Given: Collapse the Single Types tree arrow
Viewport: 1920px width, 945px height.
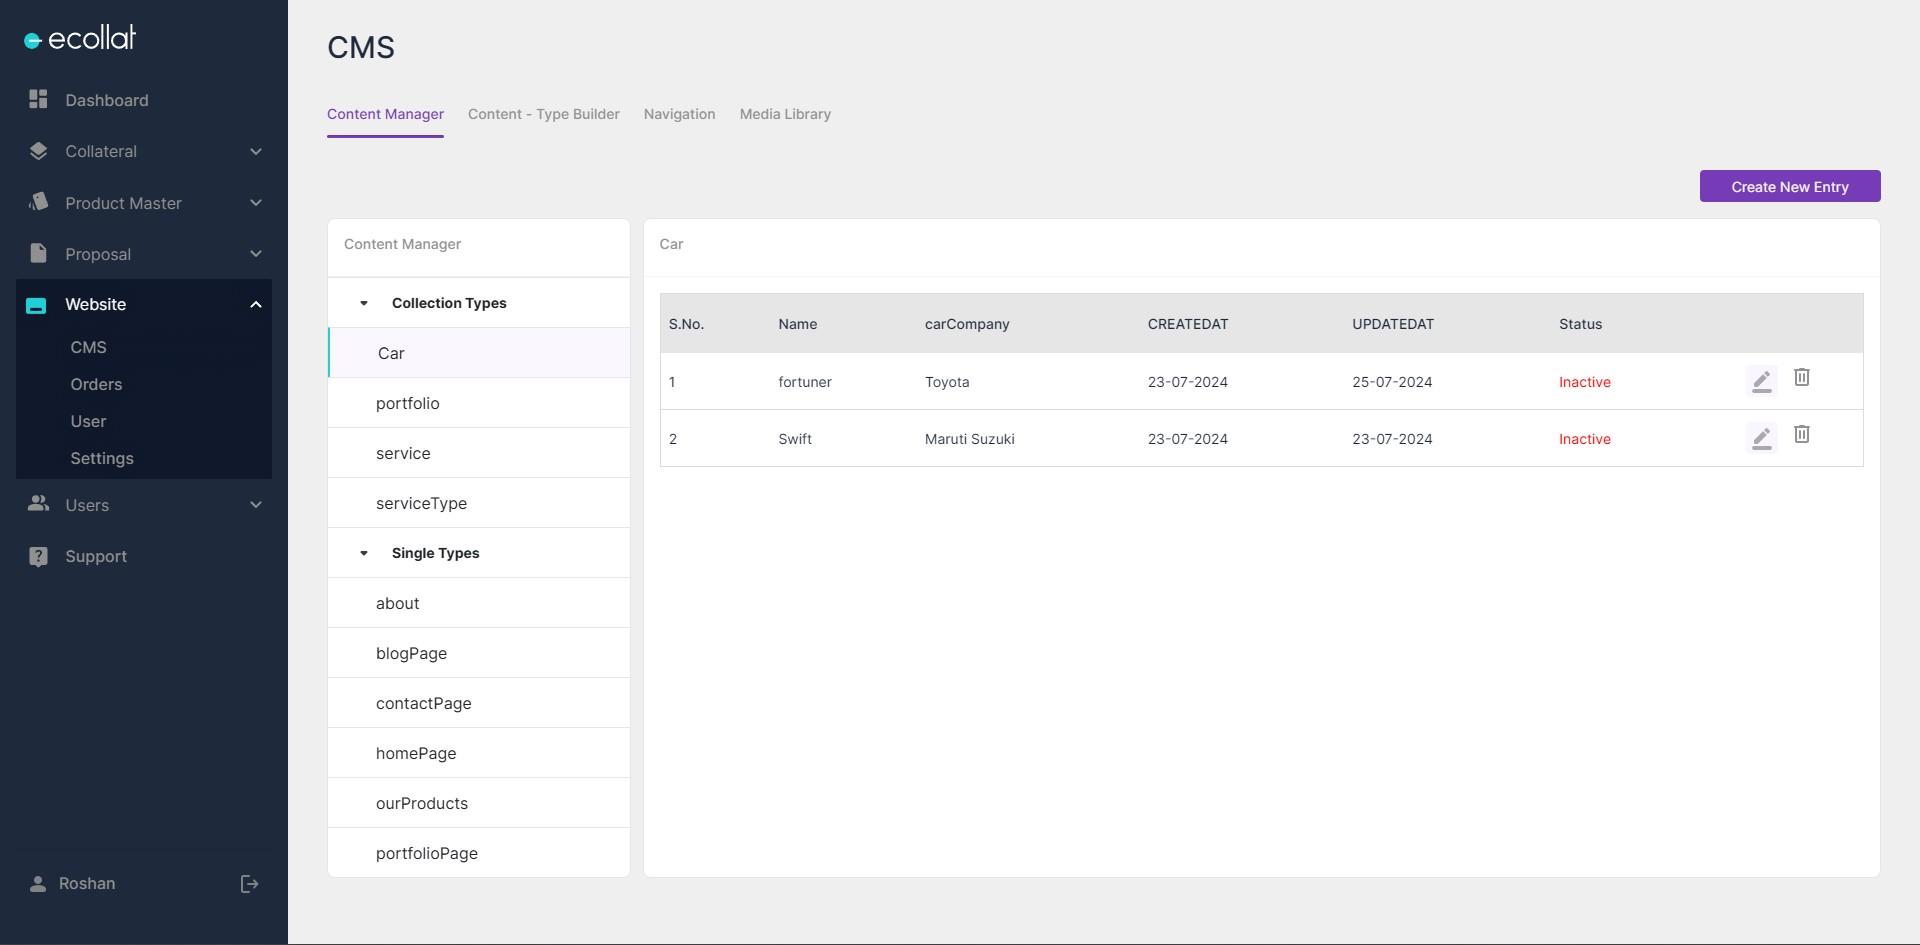Looking at the screenshot, I should pyautogui.click(x=364, y=553).
